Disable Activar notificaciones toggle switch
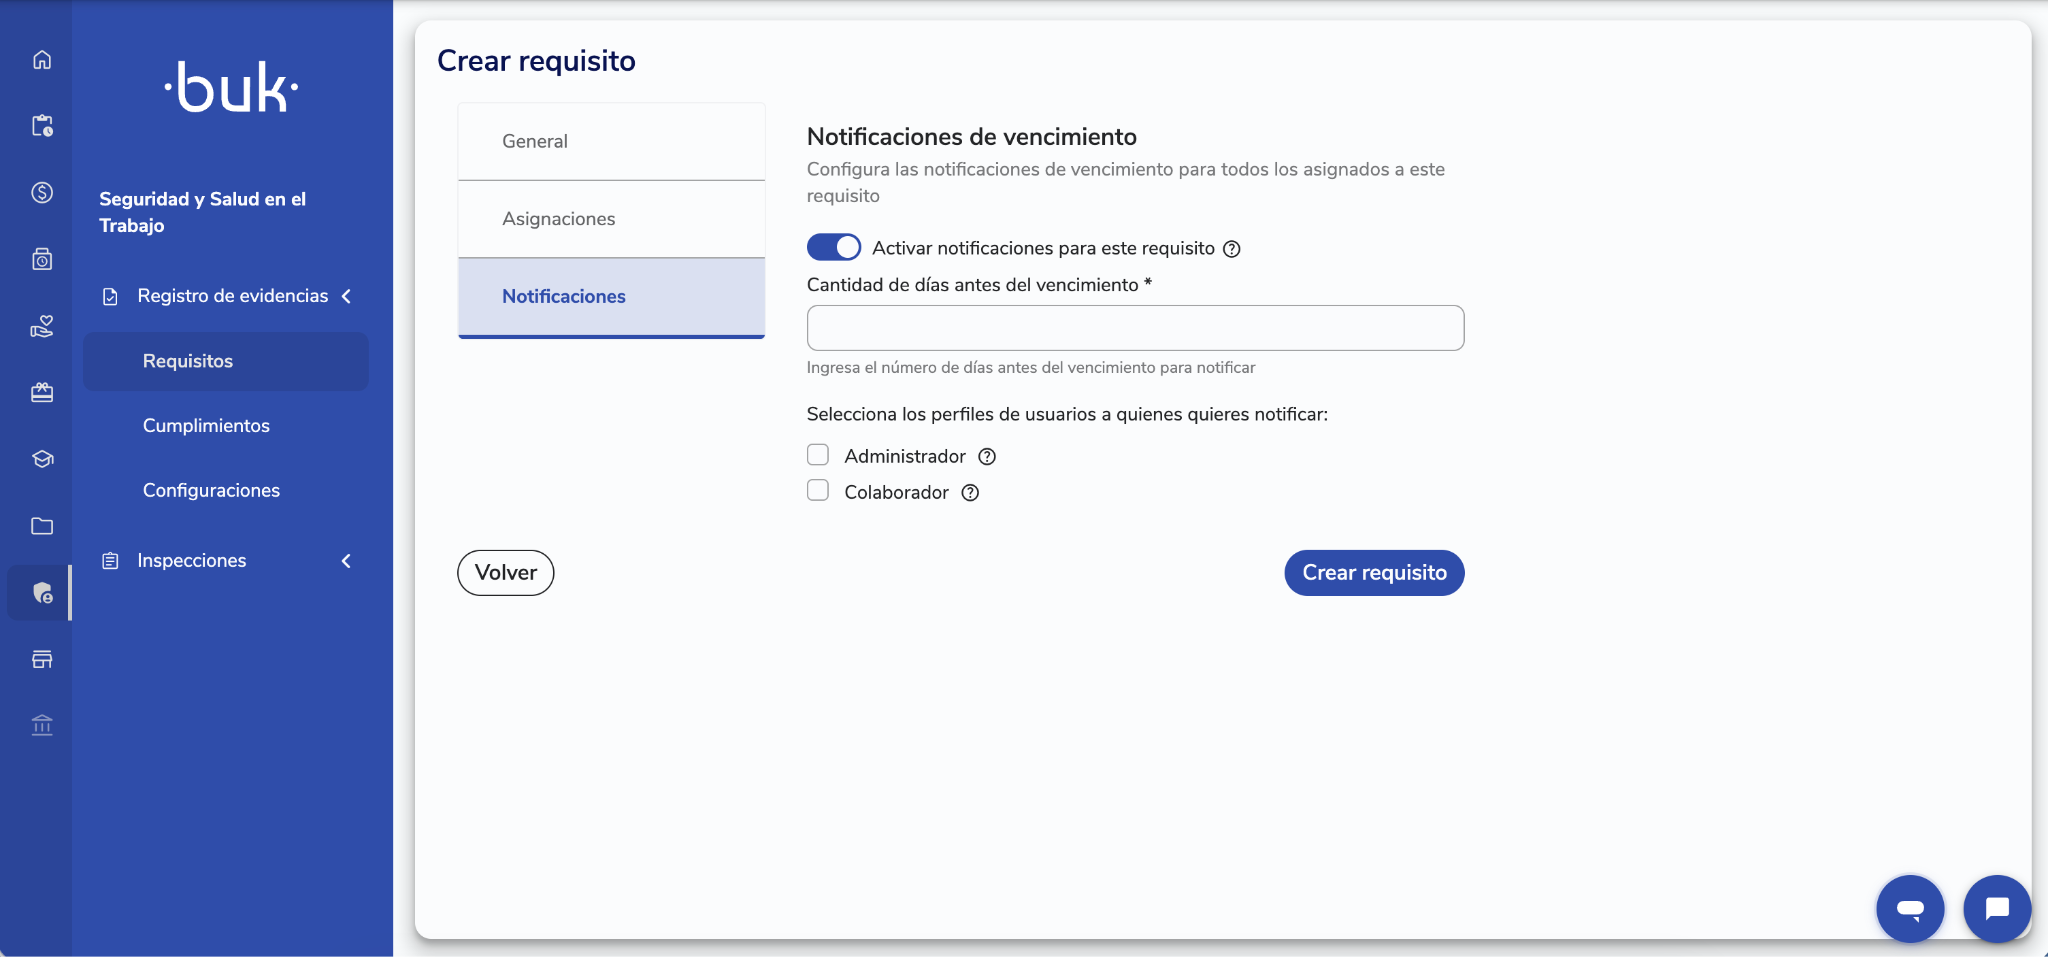Viewport: 2048px width, 957px height. (833, 247)
